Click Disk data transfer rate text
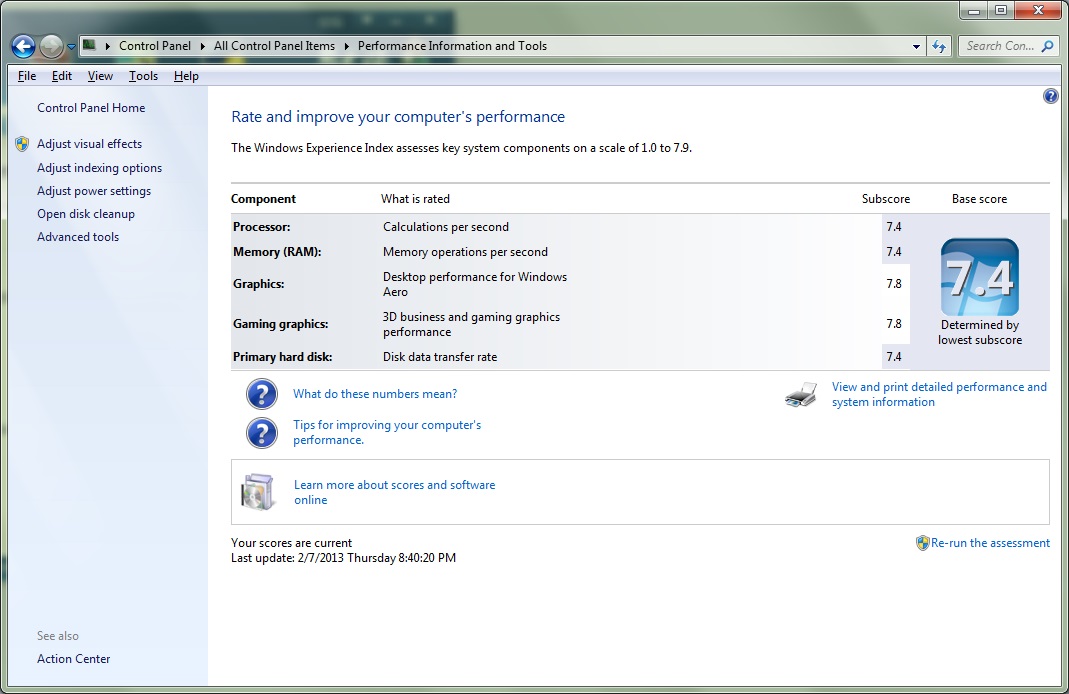 pos(440,357)
